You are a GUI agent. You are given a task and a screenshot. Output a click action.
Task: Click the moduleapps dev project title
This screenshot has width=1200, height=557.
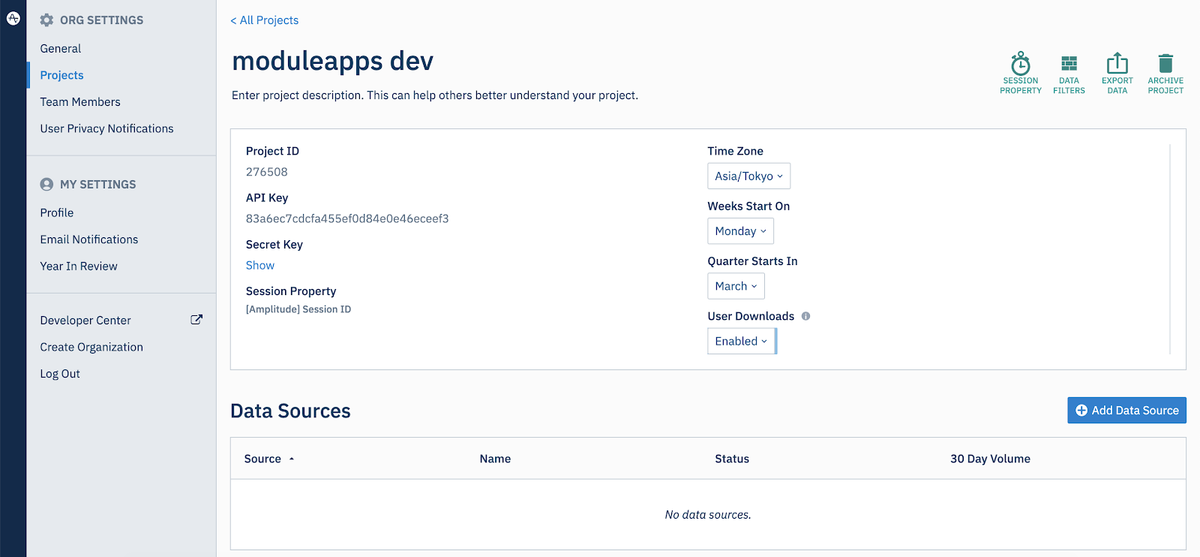333,61
